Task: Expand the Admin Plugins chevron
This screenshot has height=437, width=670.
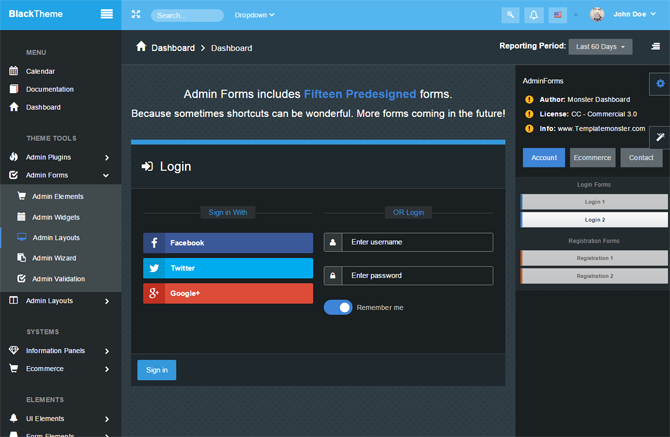Action: click(107, 158)
